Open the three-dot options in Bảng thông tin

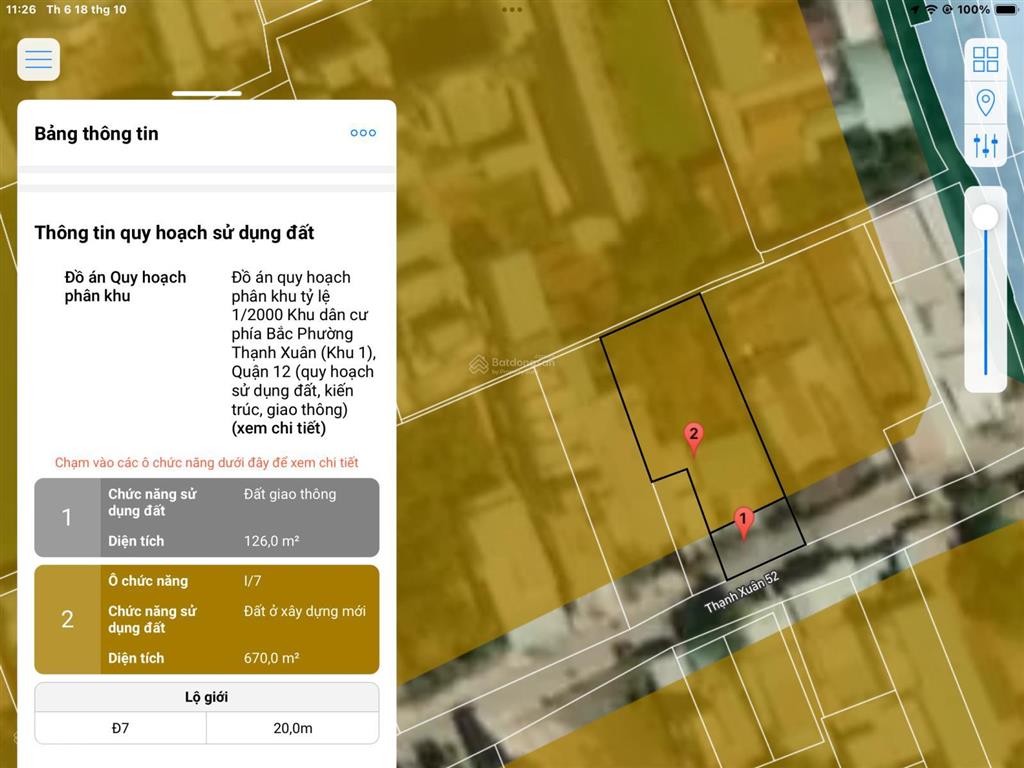[x=363, y=133]
